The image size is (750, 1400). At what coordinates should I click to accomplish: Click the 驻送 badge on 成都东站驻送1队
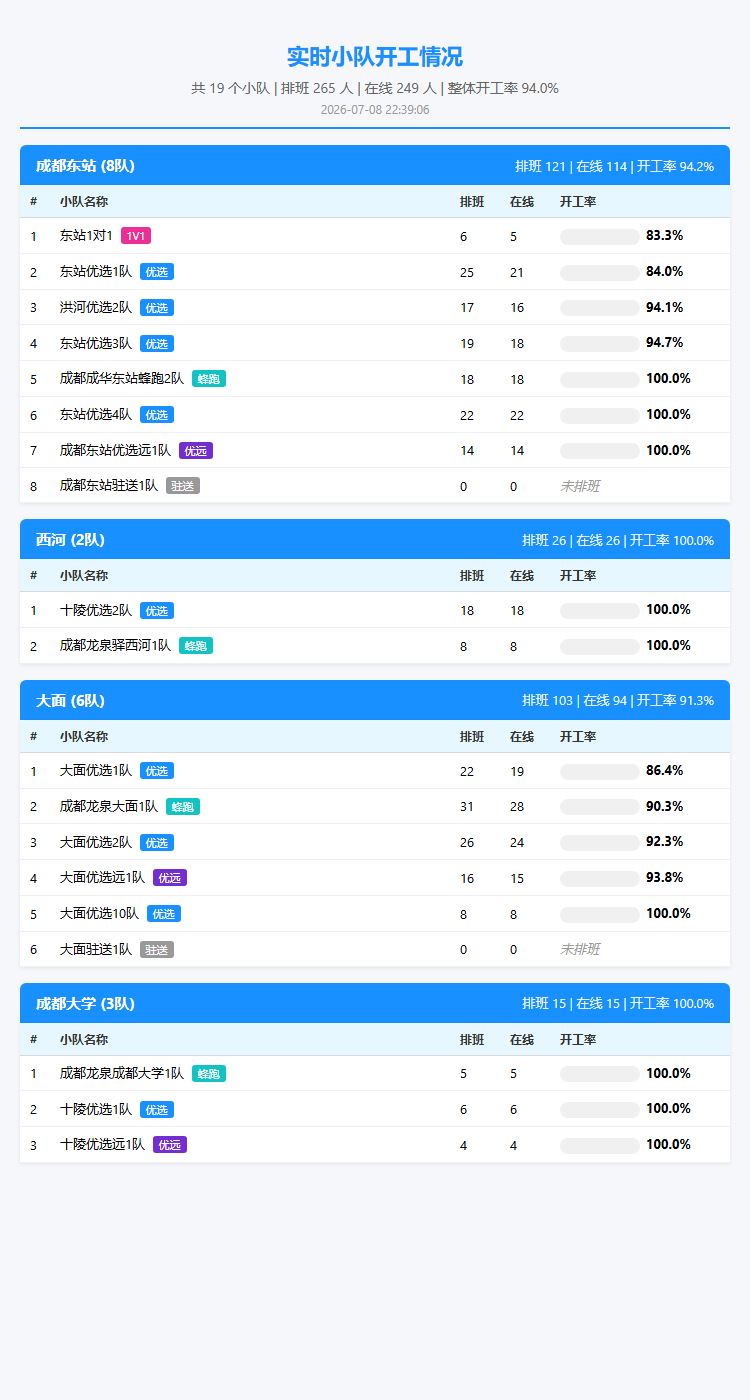[x=183, y=486]
